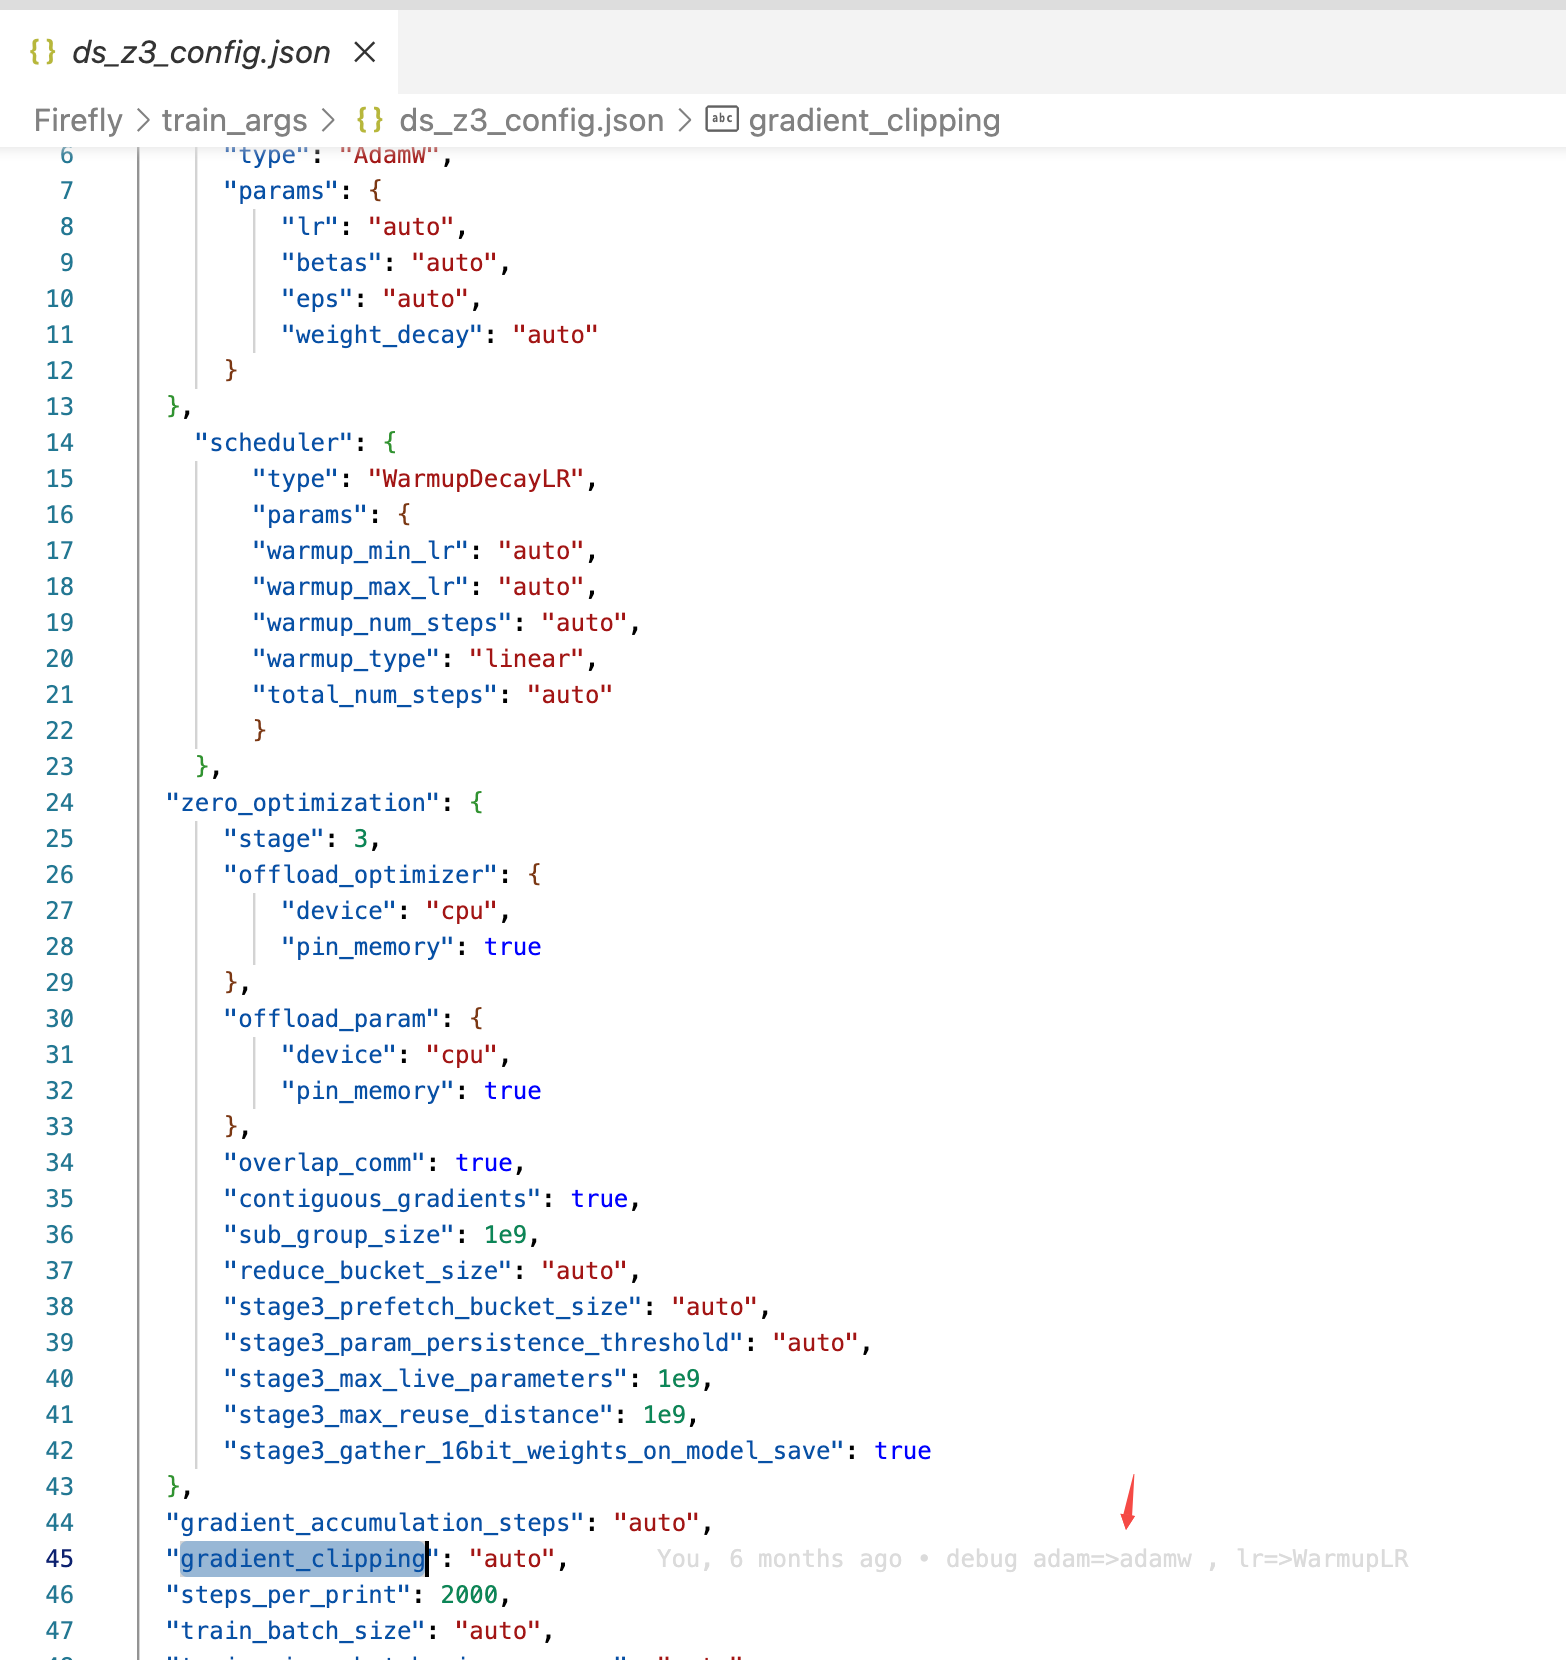This screenshot has height=1660, width=1566.
Task: Click the highlighted gradient_clipping key
Action: 303,1558
